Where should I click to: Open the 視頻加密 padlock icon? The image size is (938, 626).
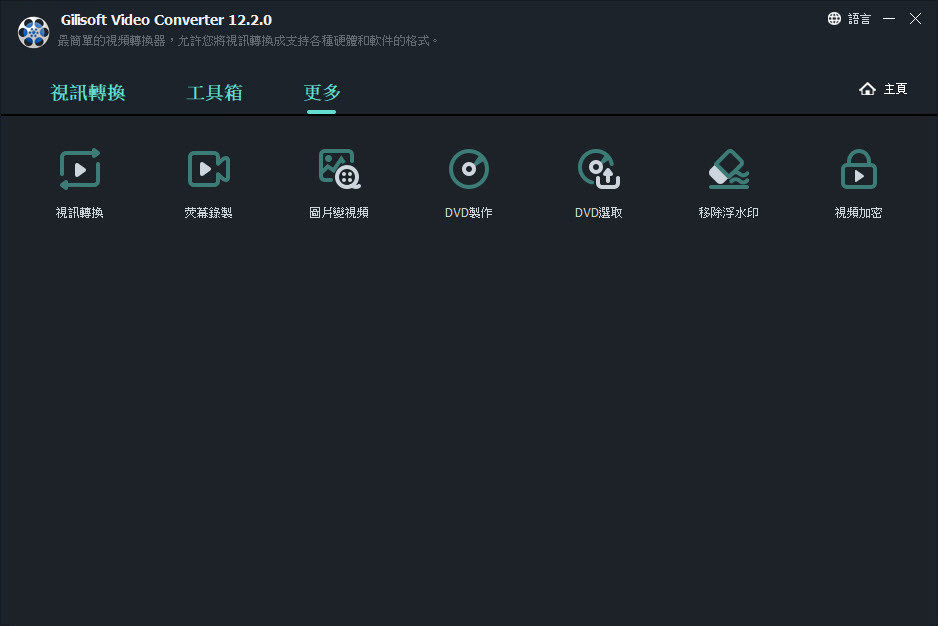point(858,169)
